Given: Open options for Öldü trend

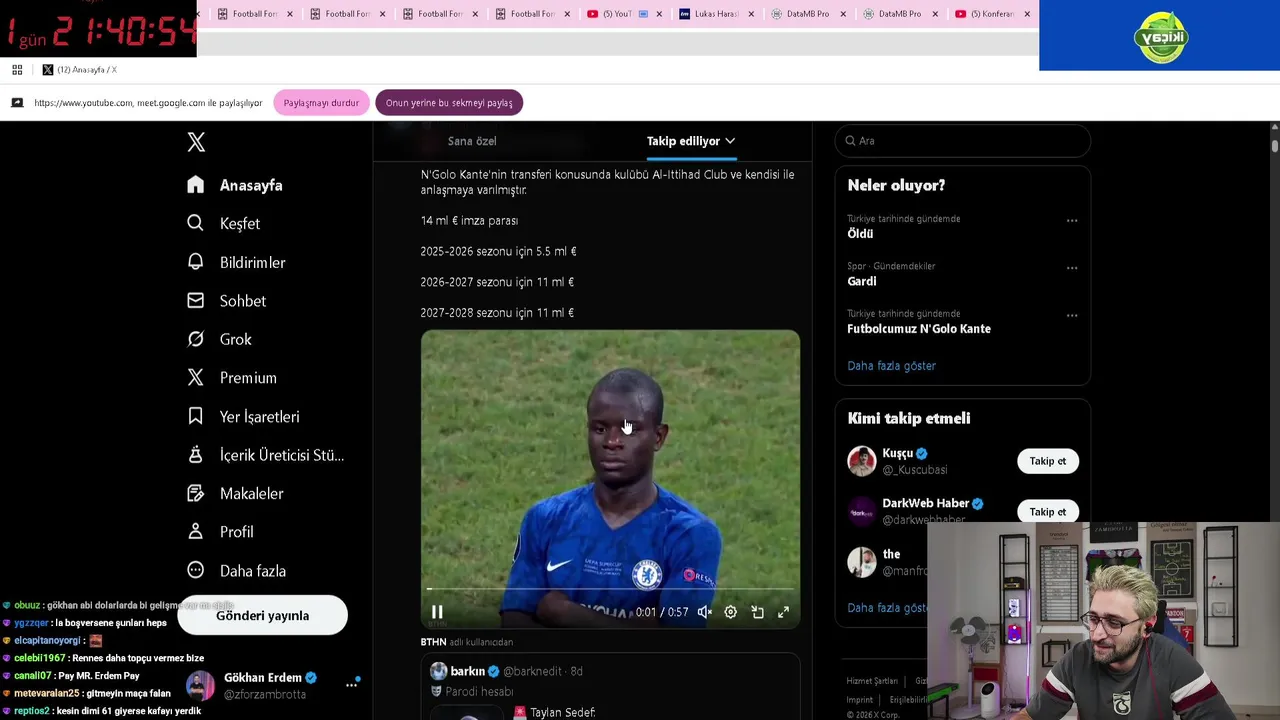Looking at the screenshot, I should (x=1072, y=221).
